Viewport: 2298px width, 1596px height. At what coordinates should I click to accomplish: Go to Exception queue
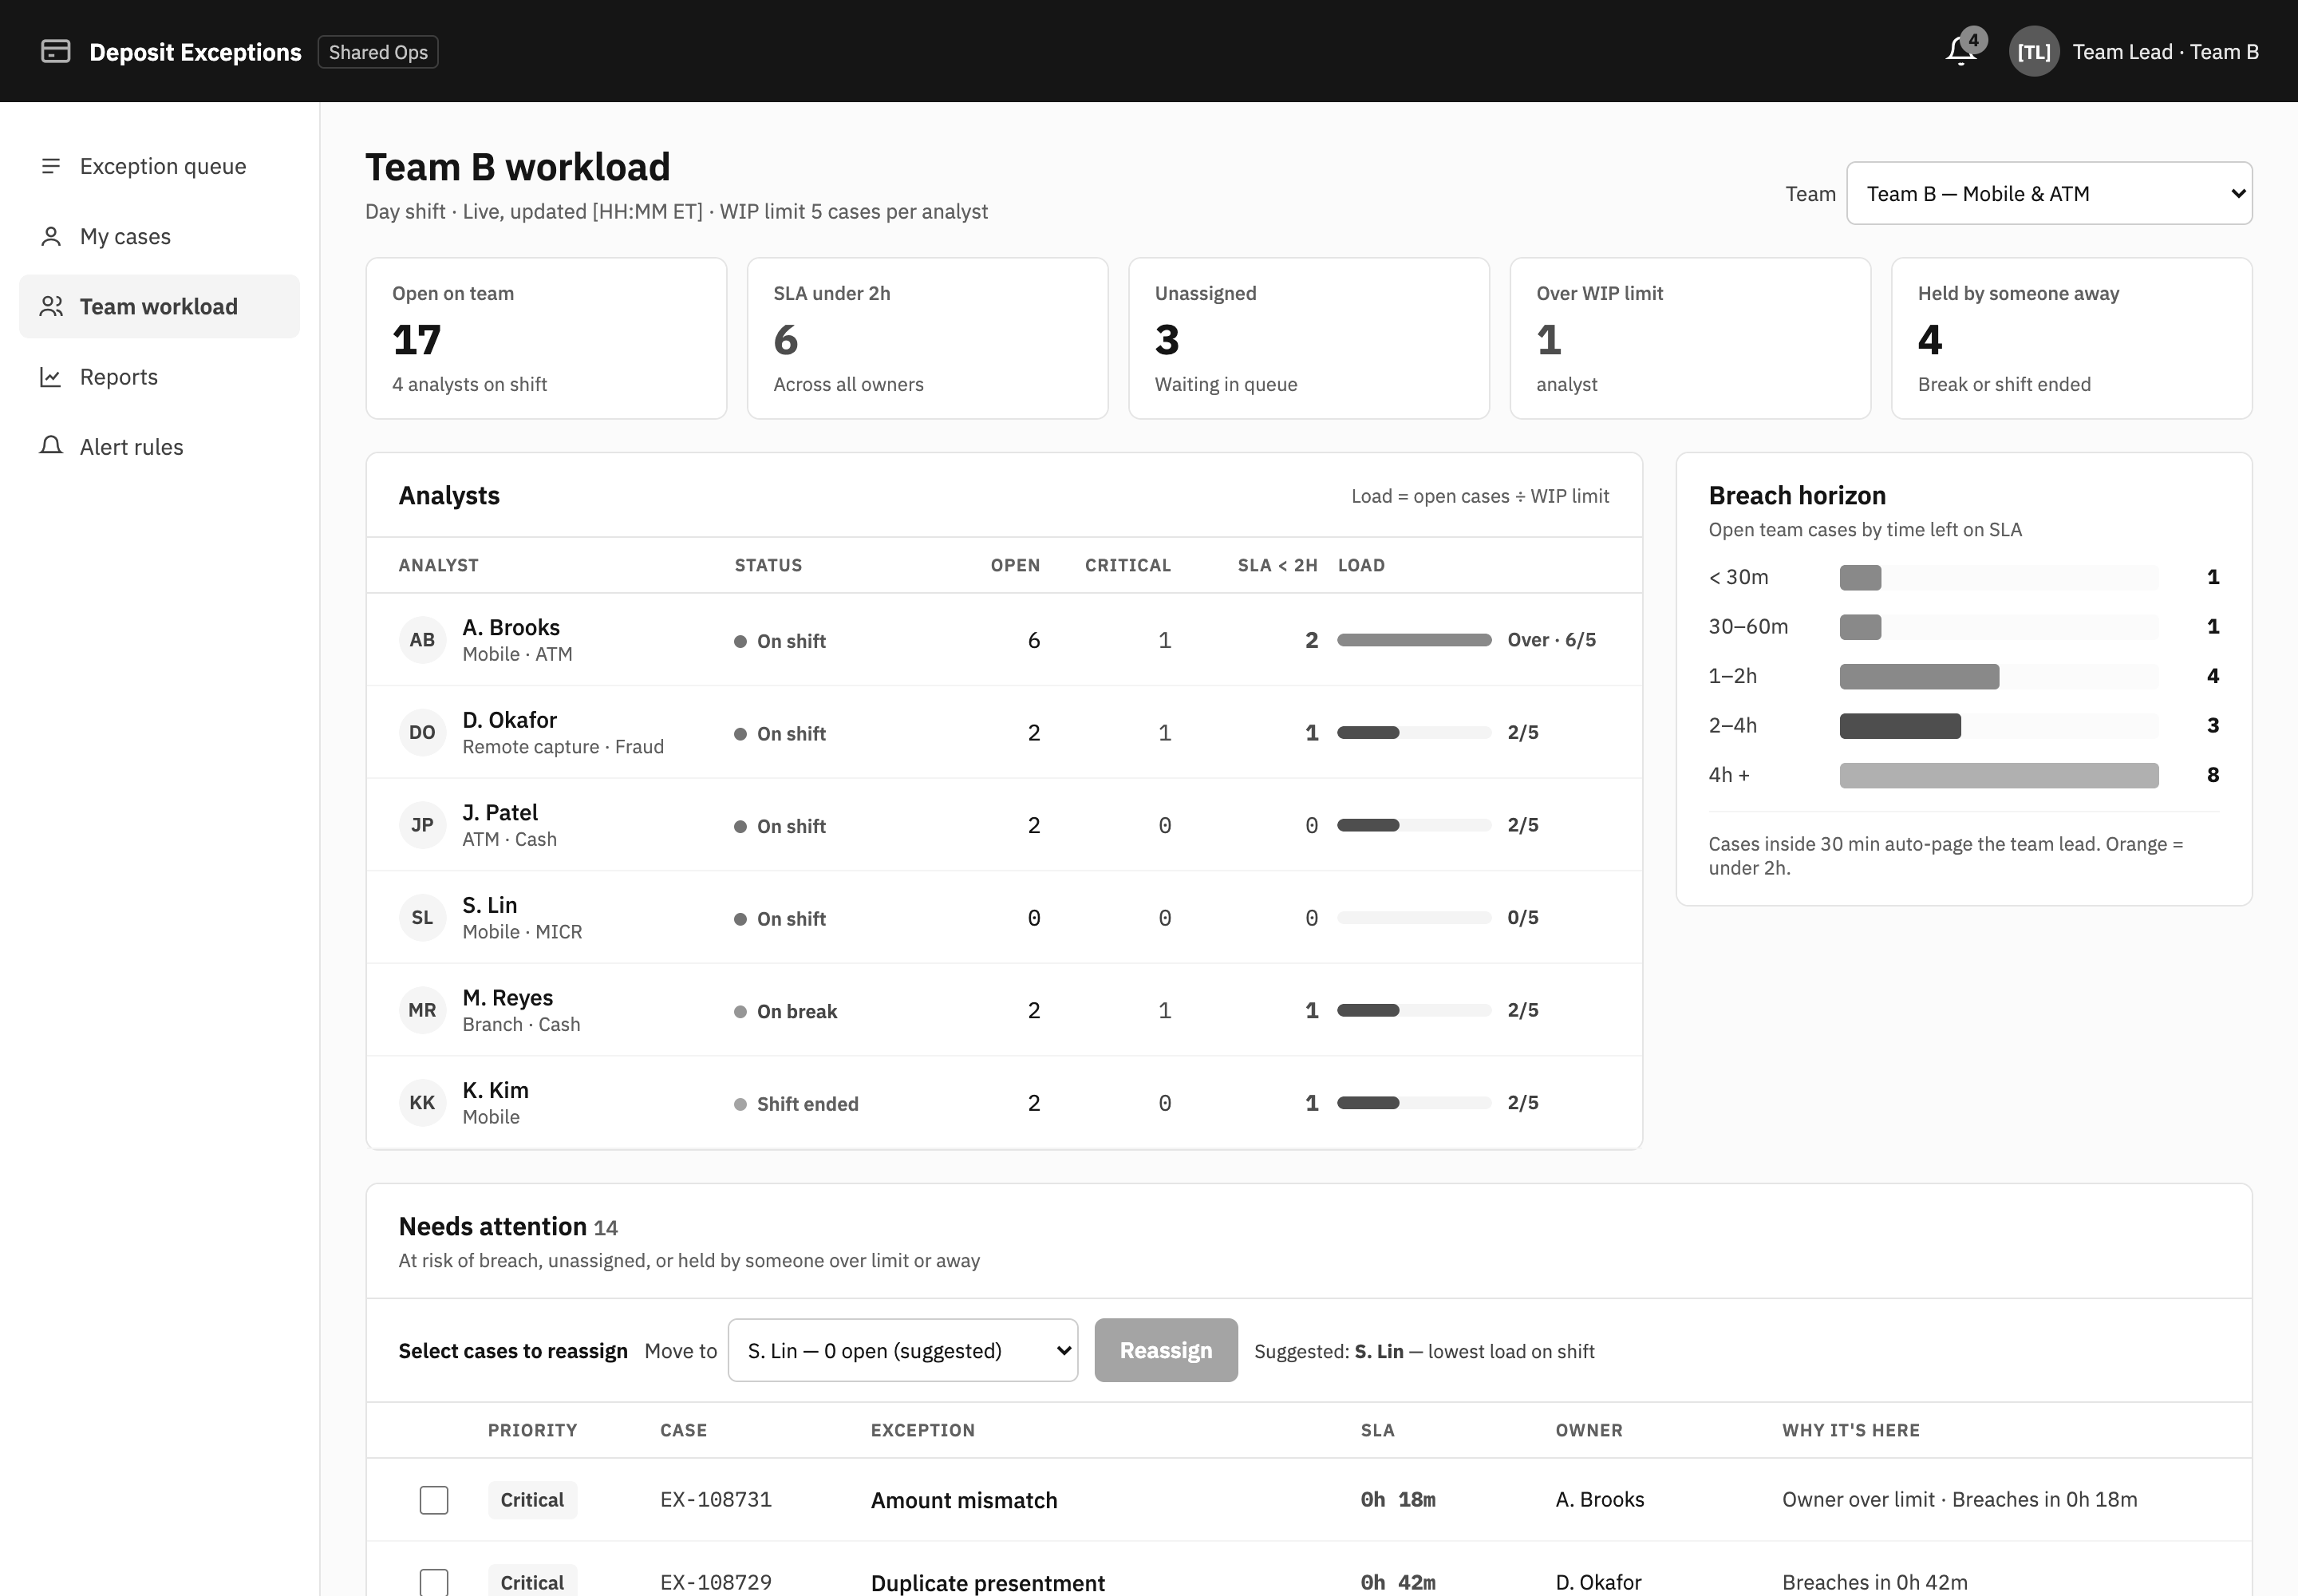pyautogui.click(x=159, y=166)
